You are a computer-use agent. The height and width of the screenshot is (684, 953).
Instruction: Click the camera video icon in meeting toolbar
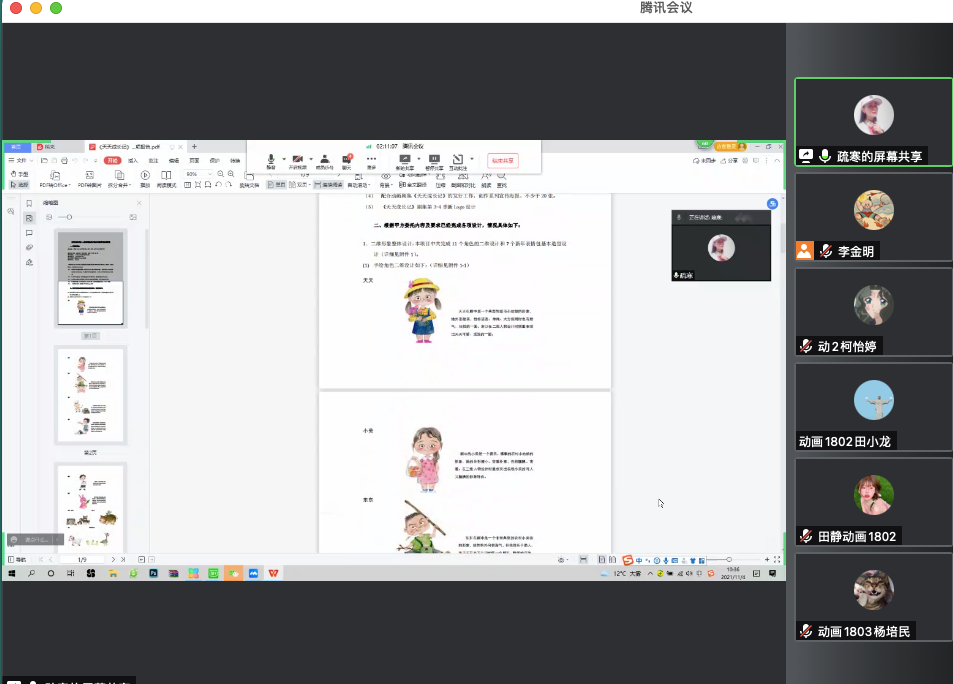click(298, 159)
